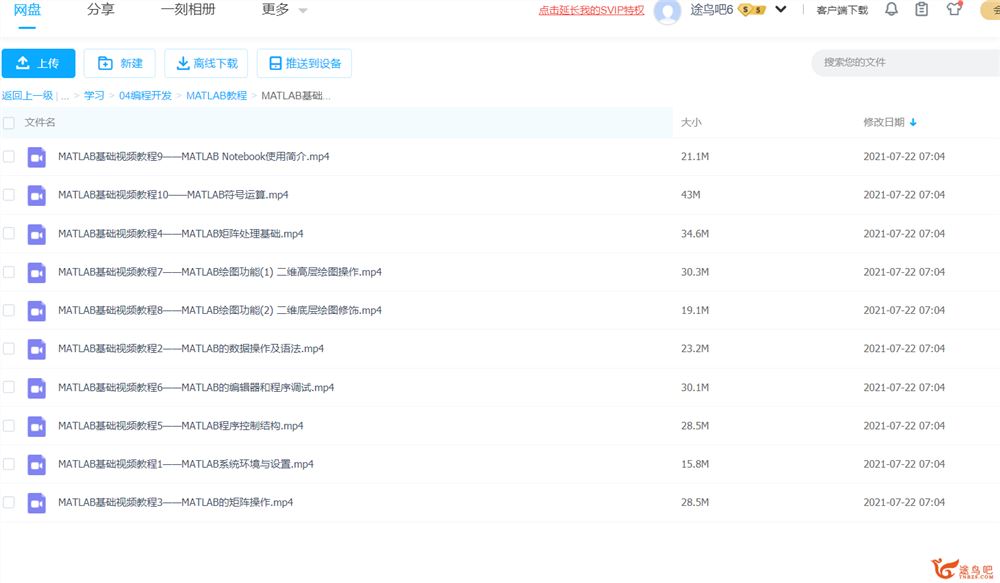Check the box for MATLAB矩阵处理基础.mp4
Image resolution: width=1000 pixels, height=583 pixels.
(9, 233)
